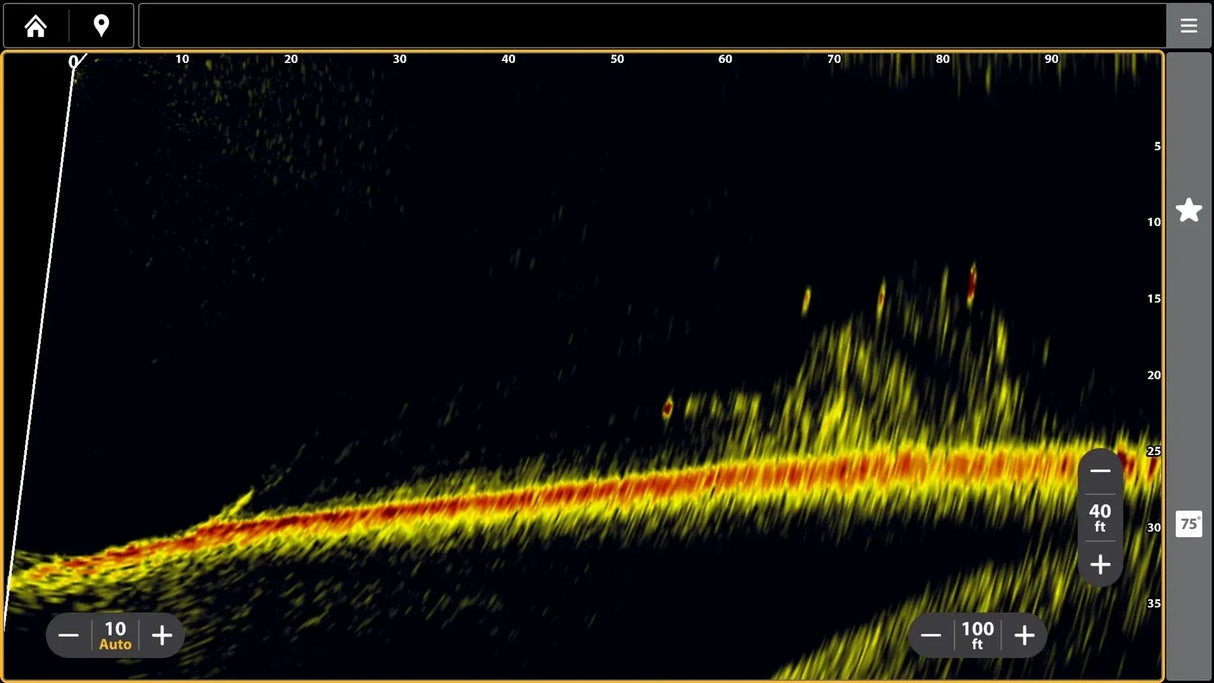Decrease sensitivity with the minus button
This screenshot has width=1214, height=683.
pos(69,634)
